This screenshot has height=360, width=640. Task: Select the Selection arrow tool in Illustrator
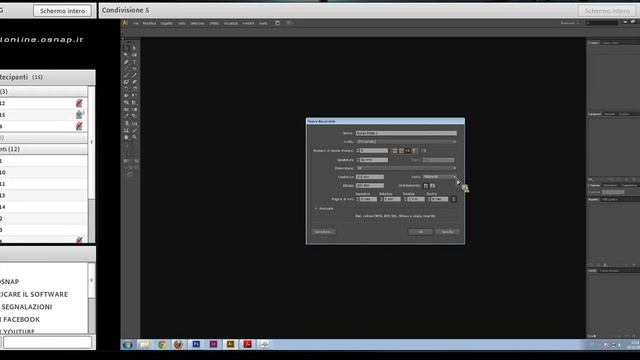[x=126, y=48]
